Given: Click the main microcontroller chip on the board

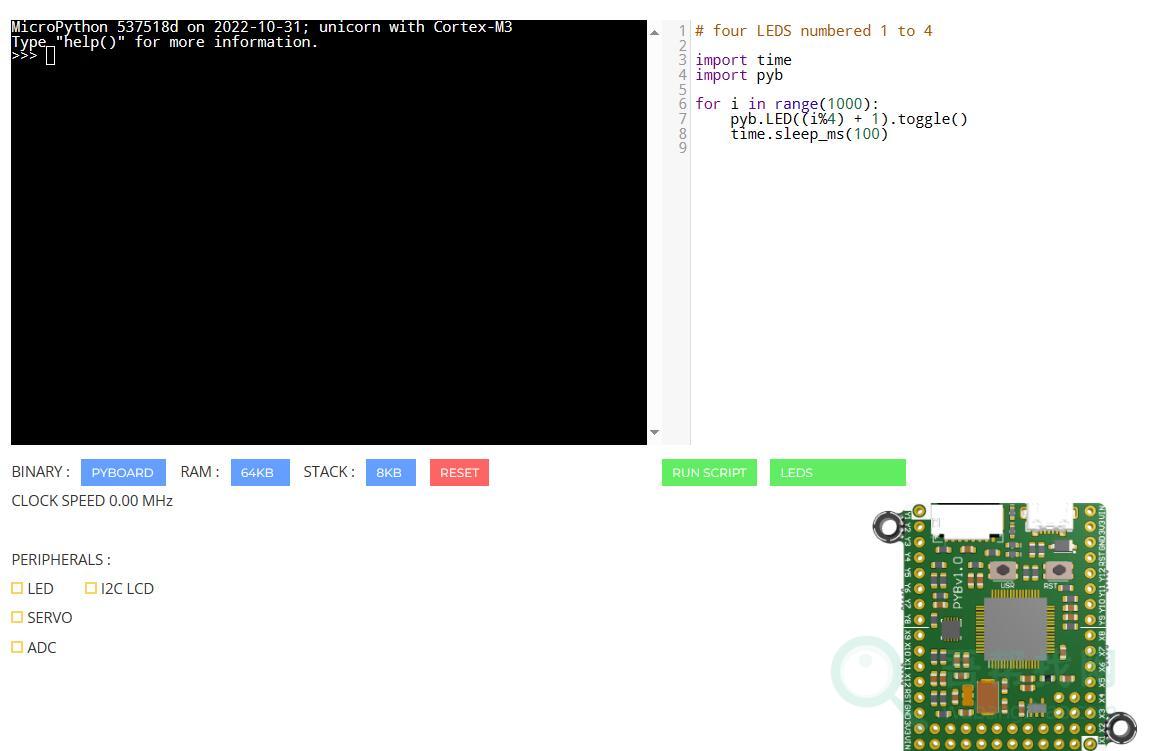Looking at the screenshot, I should (1015, 627).
